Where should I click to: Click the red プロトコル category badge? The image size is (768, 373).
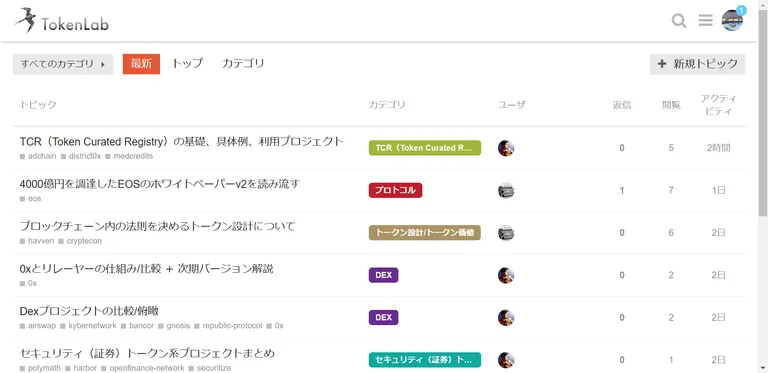click(395, 190)
